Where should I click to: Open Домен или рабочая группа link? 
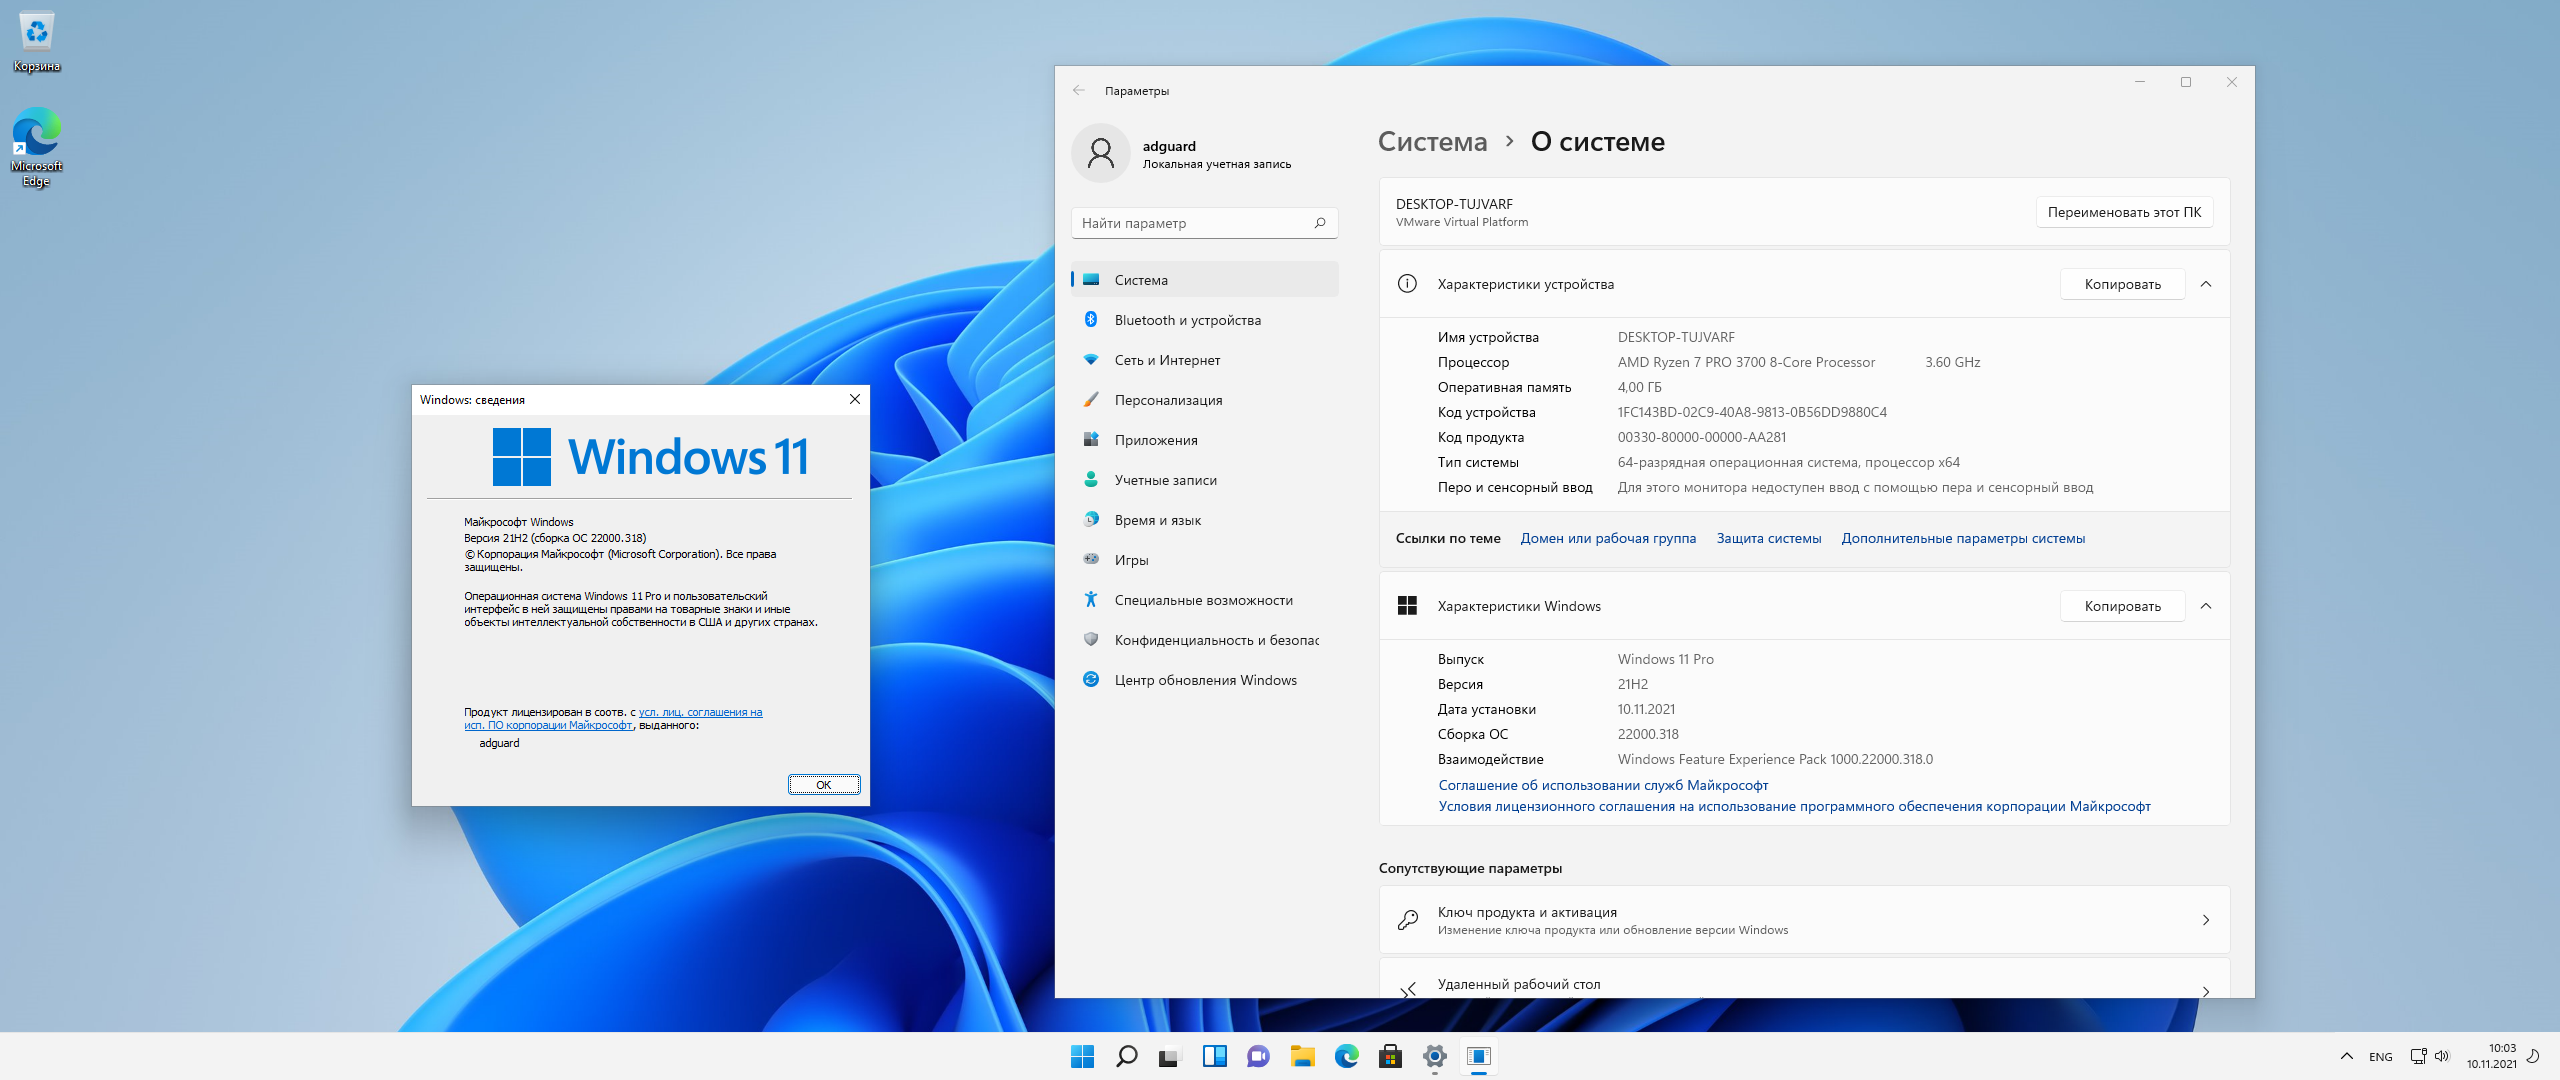click(x=1608, y=538)
